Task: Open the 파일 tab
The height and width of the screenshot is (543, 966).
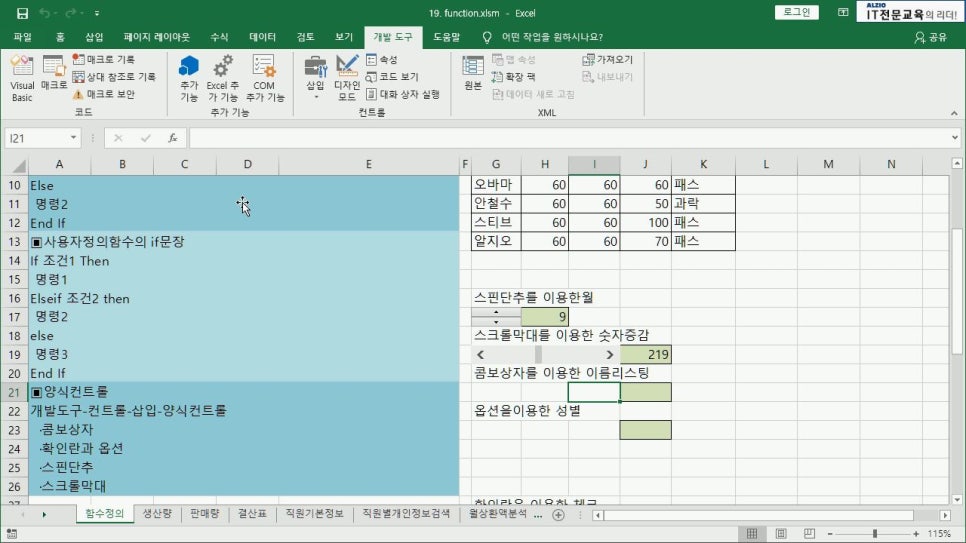Action: pyautogui.click(x=22, y=37)
